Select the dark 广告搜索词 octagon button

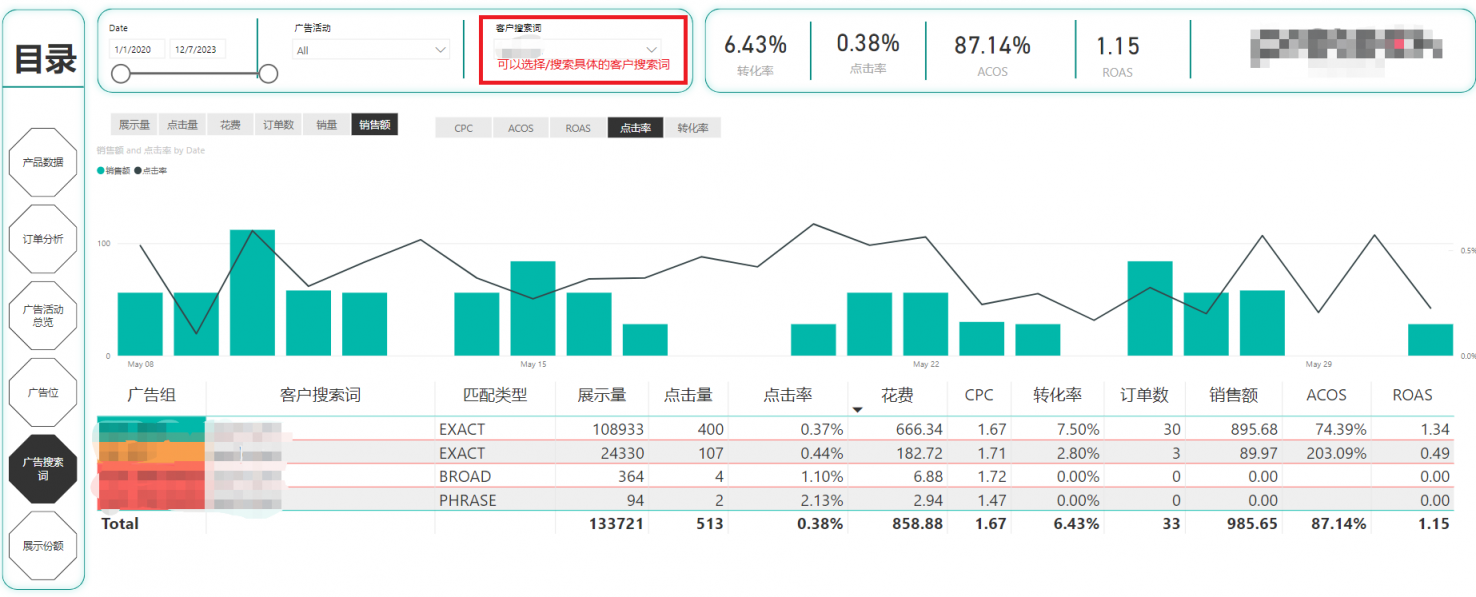[x=43, y=469]
